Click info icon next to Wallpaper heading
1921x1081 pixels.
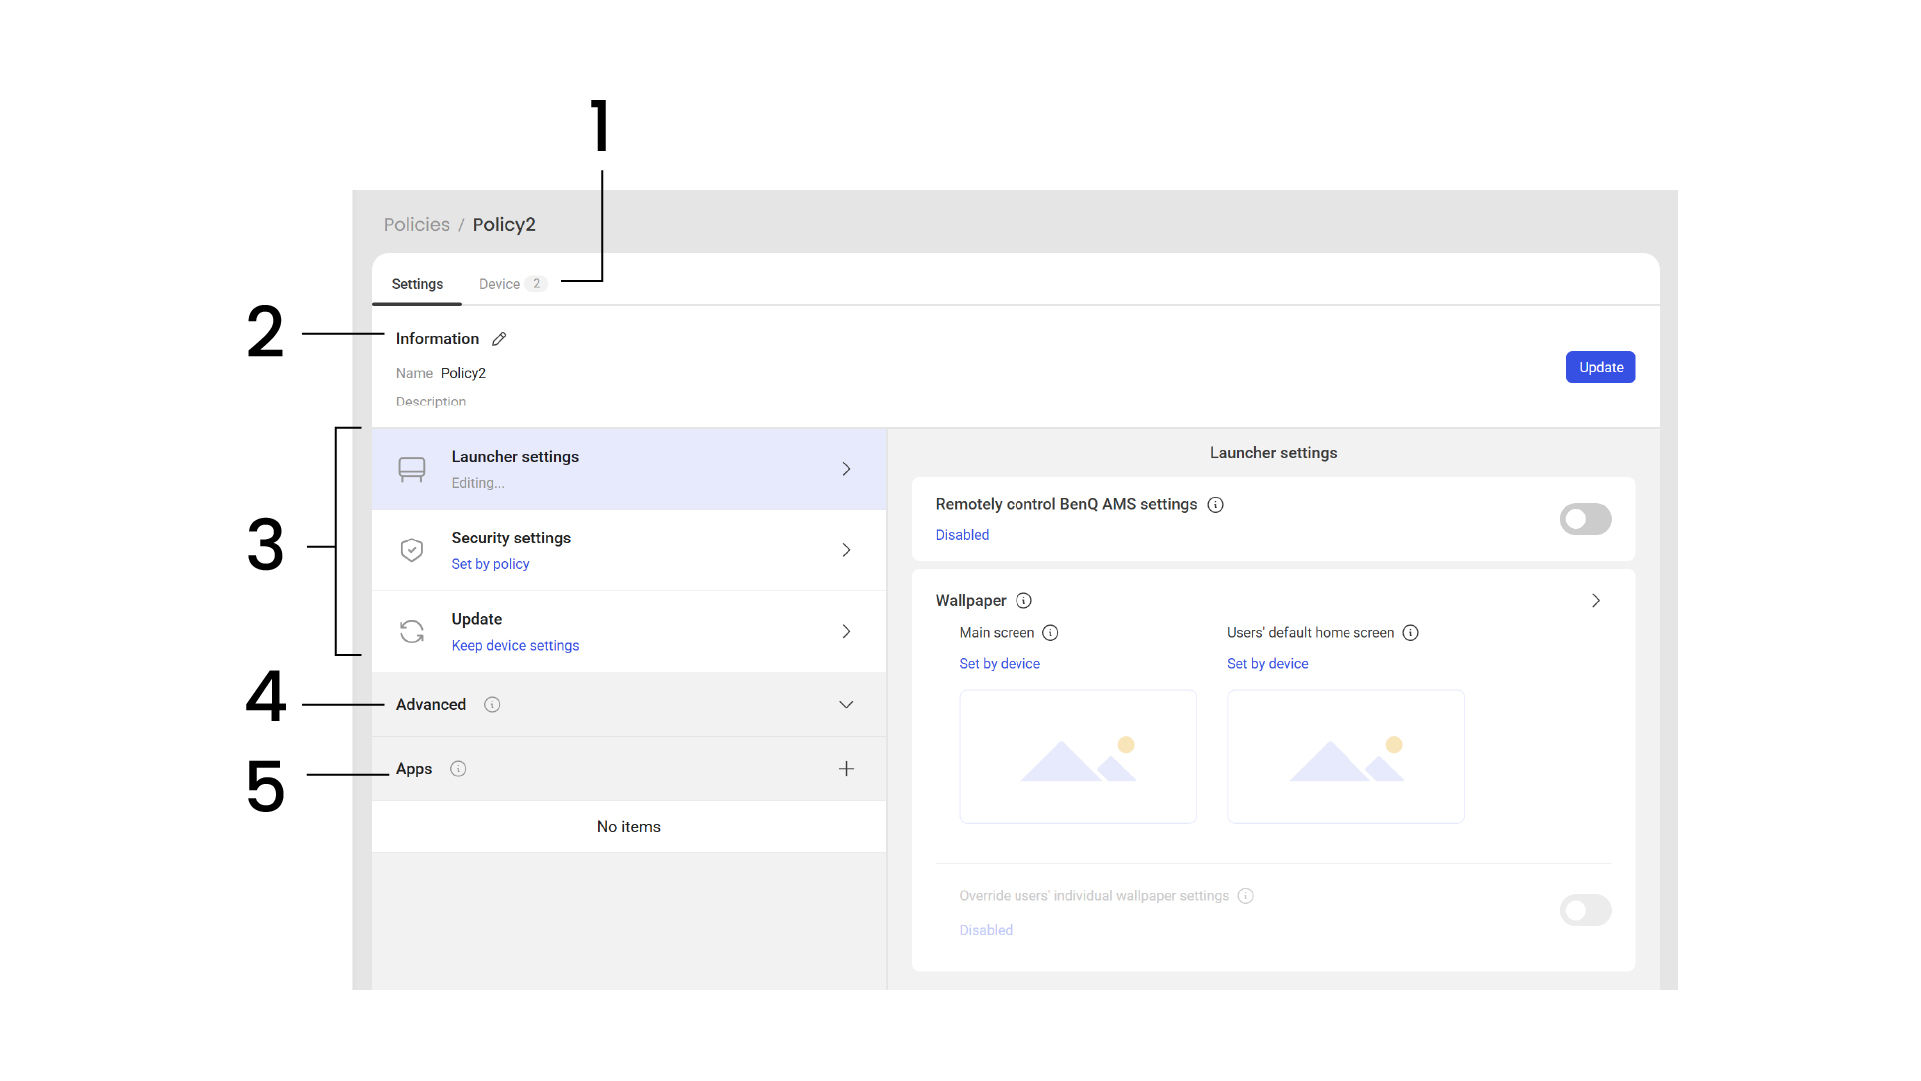[1024, 601]
